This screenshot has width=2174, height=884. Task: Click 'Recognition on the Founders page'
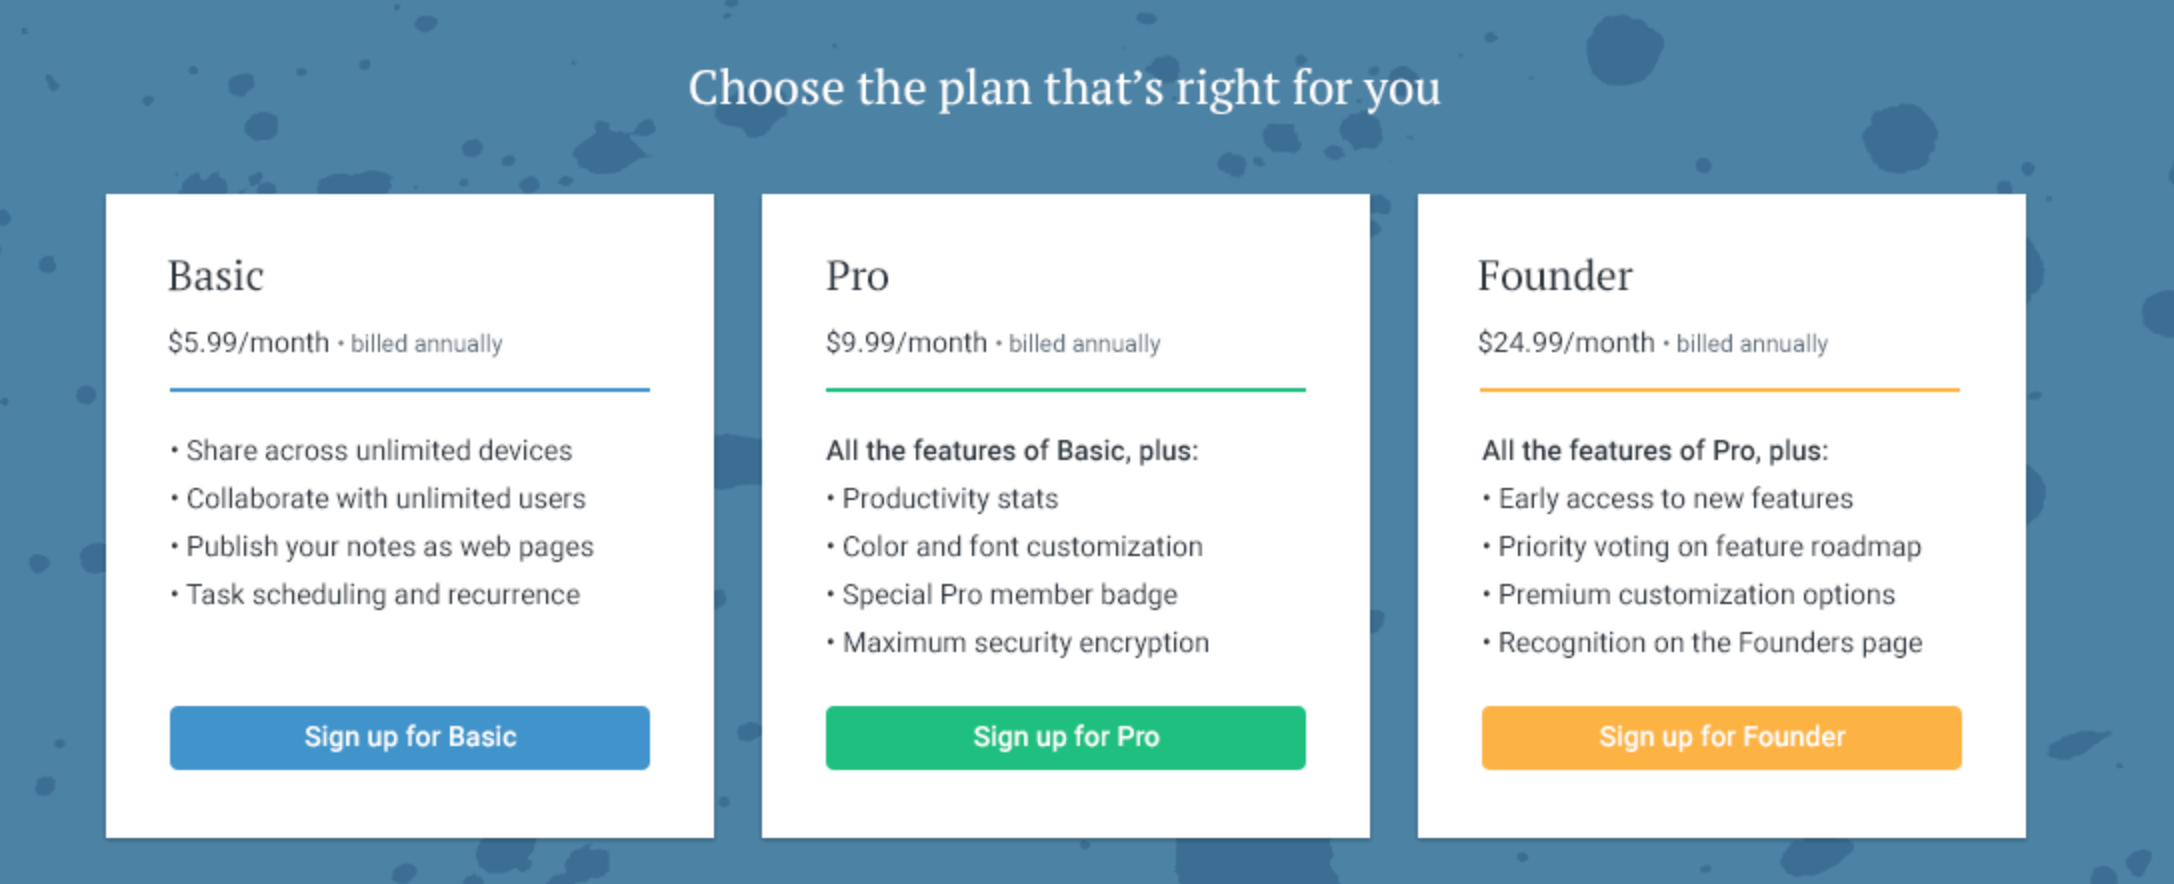click(x=1709, y=643)
